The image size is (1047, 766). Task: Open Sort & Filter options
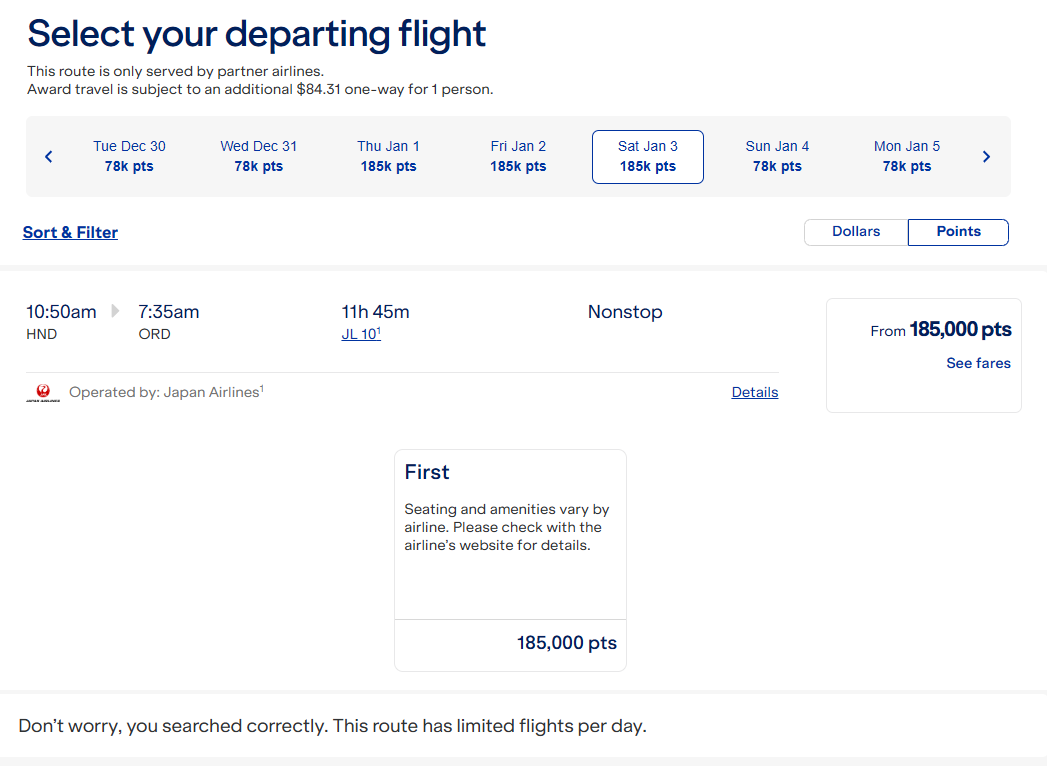click(70, 233)
